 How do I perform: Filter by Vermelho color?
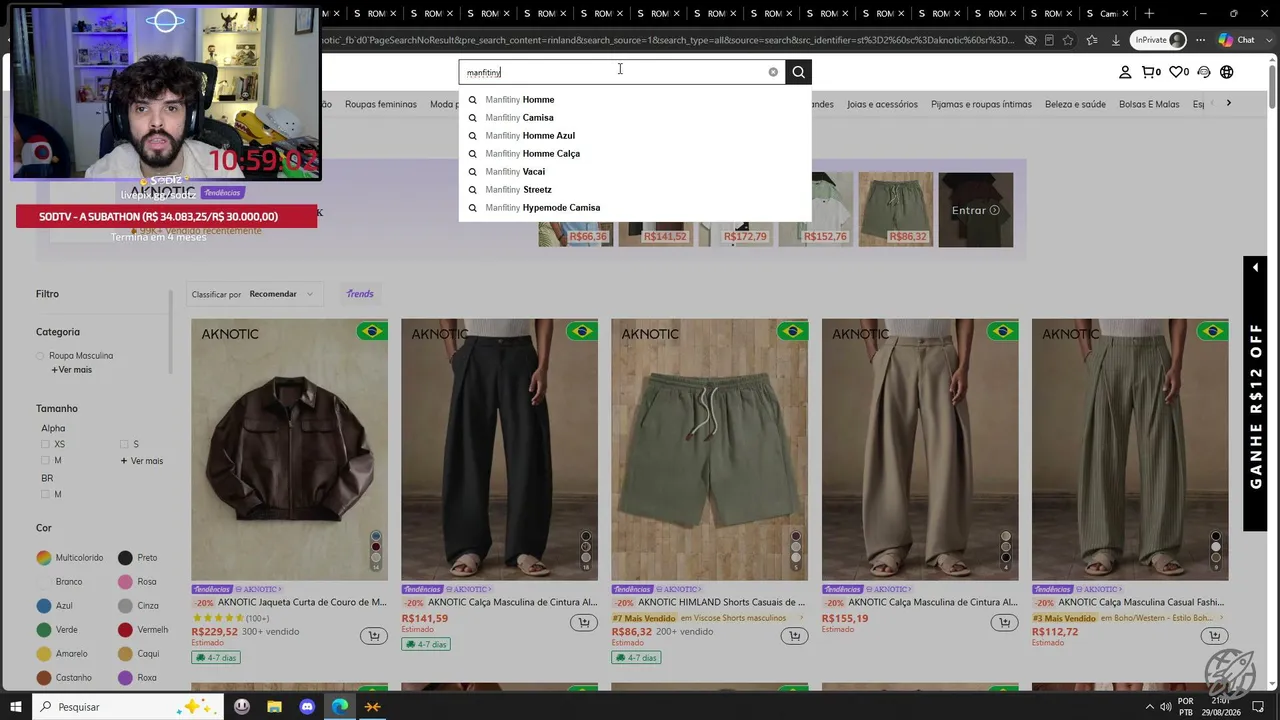pos(125,630)
